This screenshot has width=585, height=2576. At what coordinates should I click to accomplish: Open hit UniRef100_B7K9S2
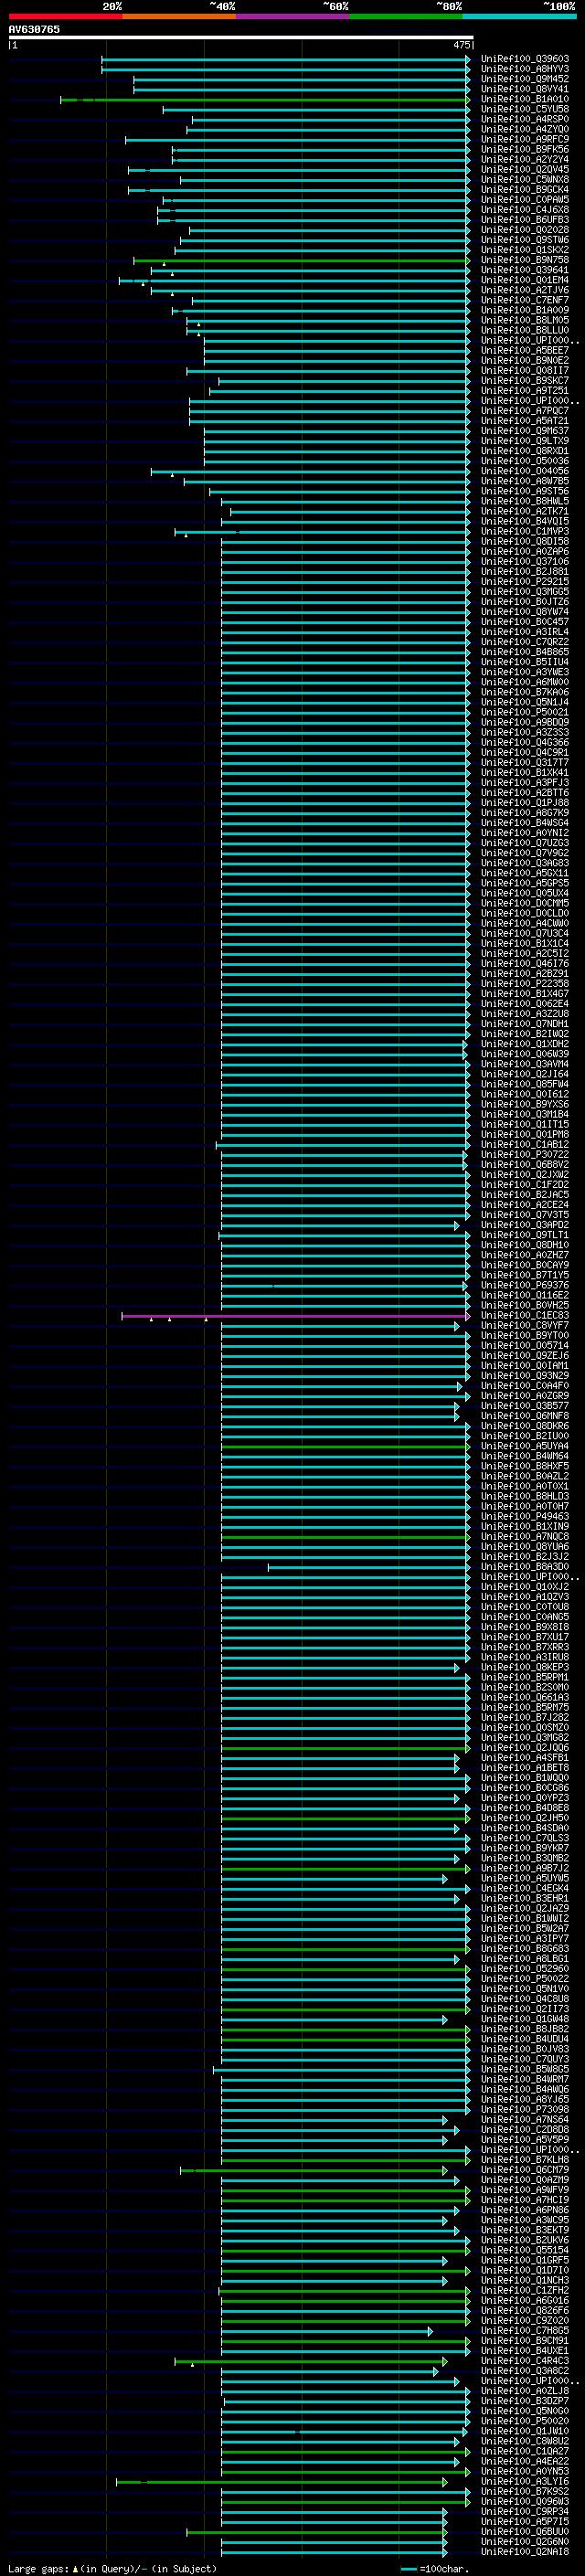pos(524,2492)
